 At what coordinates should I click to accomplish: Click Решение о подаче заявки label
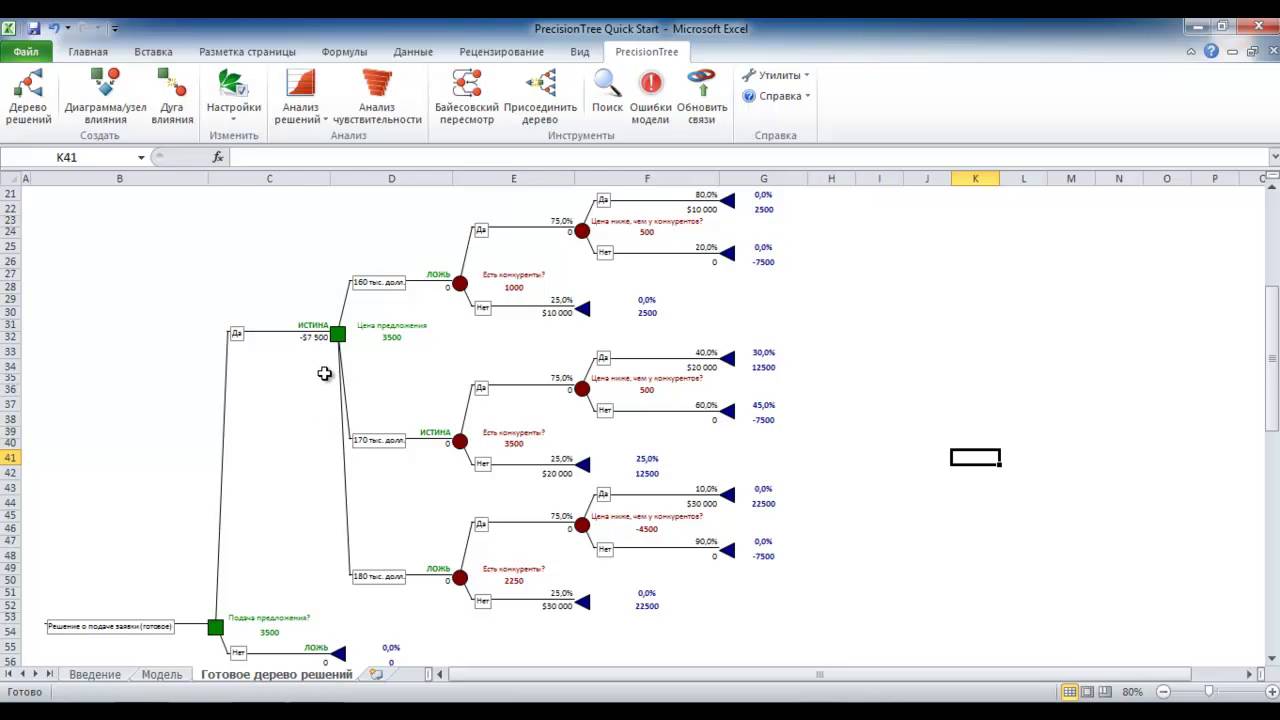pyautogui.click(x=110, y=626)
